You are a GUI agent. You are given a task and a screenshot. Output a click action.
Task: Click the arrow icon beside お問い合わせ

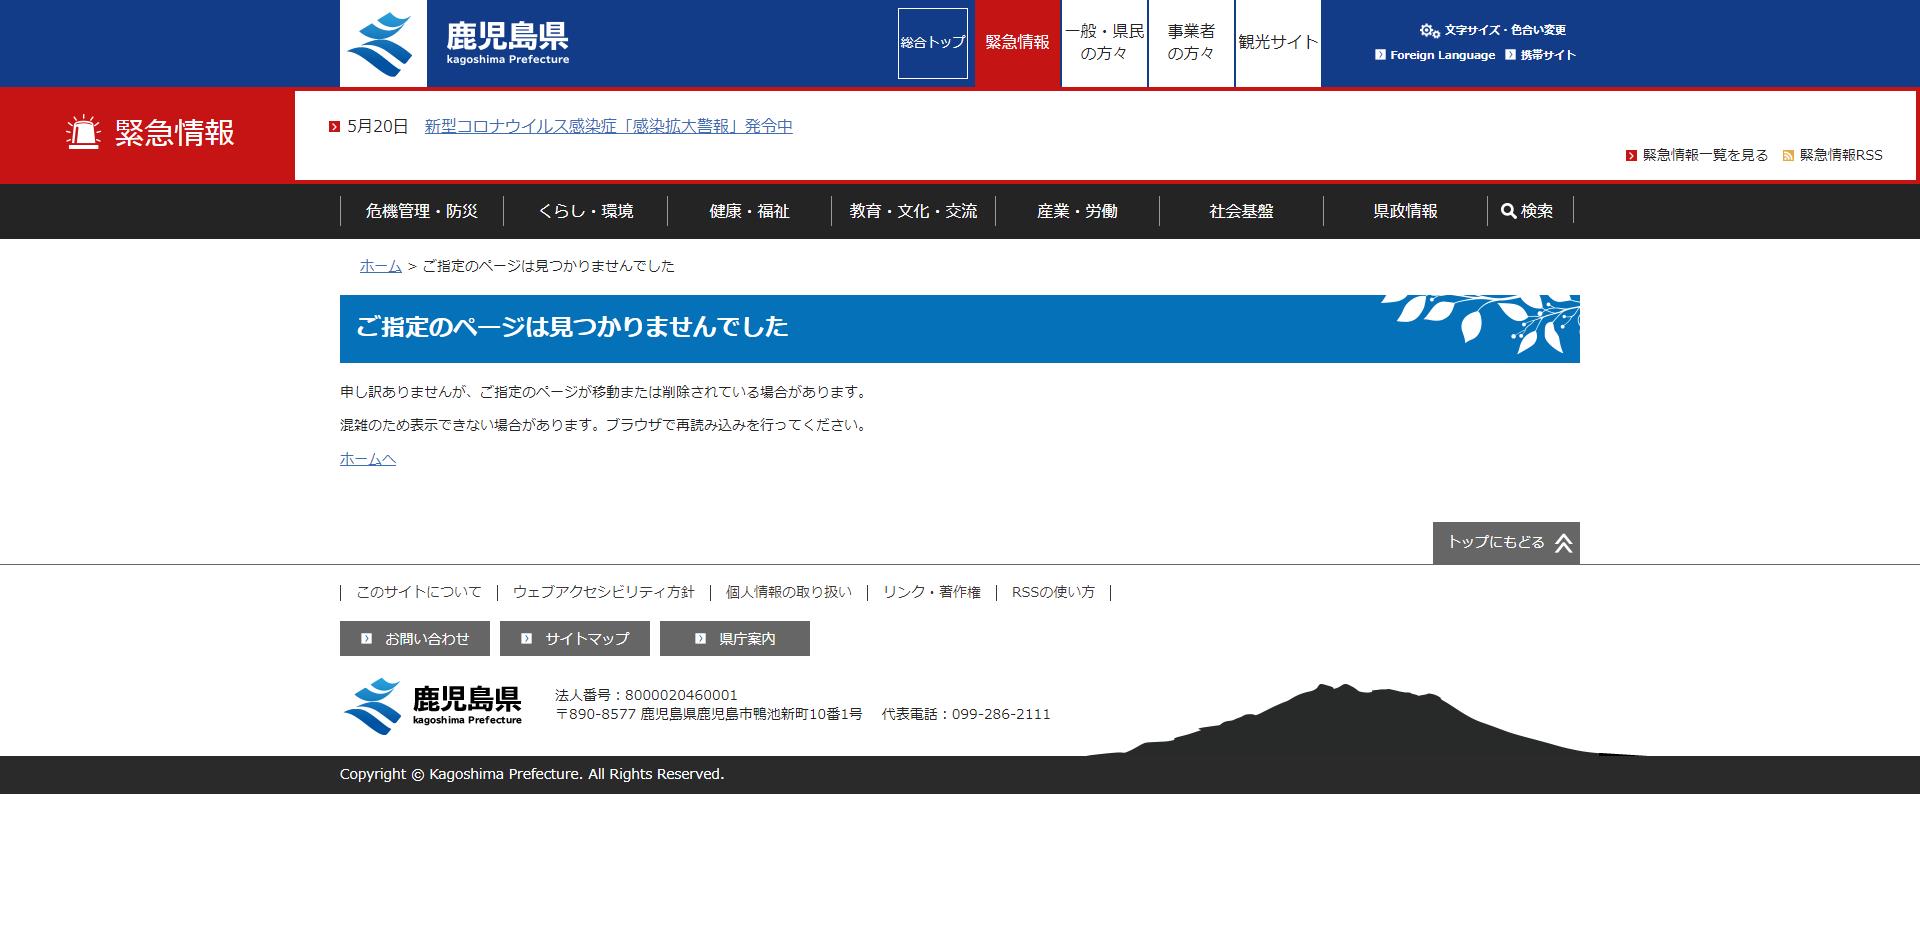(365, 638)
